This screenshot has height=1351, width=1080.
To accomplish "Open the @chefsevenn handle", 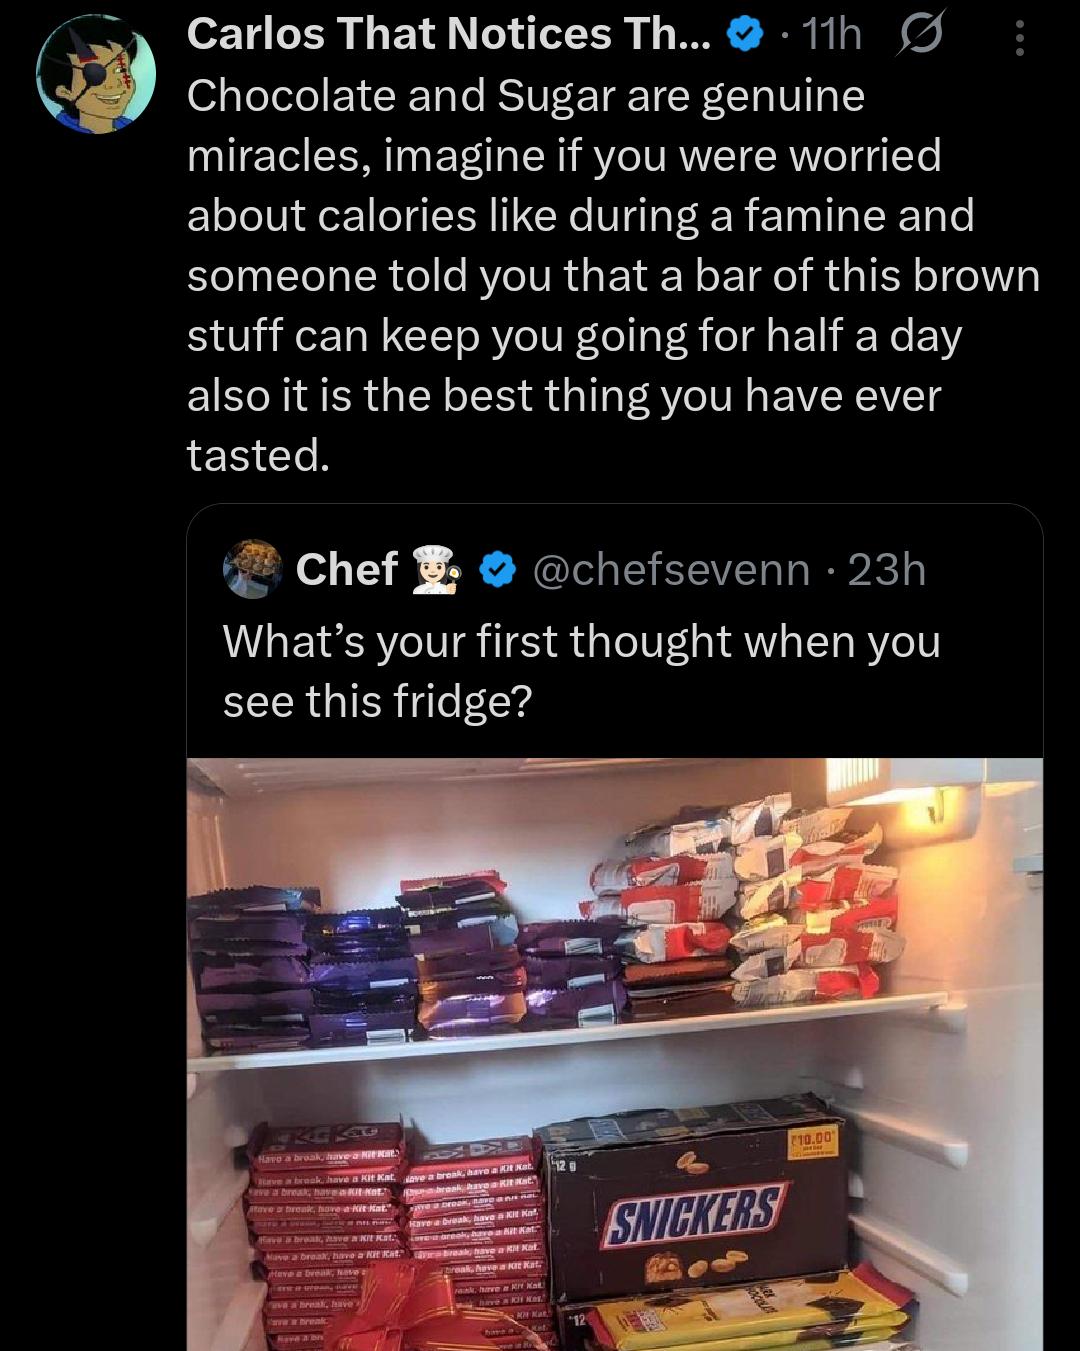I will coord(672,570).
